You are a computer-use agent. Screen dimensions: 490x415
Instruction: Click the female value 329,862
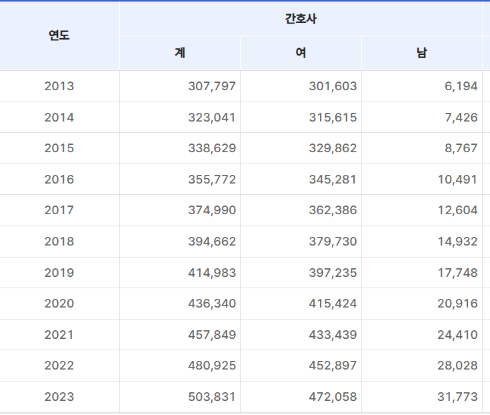coord(333,148)
